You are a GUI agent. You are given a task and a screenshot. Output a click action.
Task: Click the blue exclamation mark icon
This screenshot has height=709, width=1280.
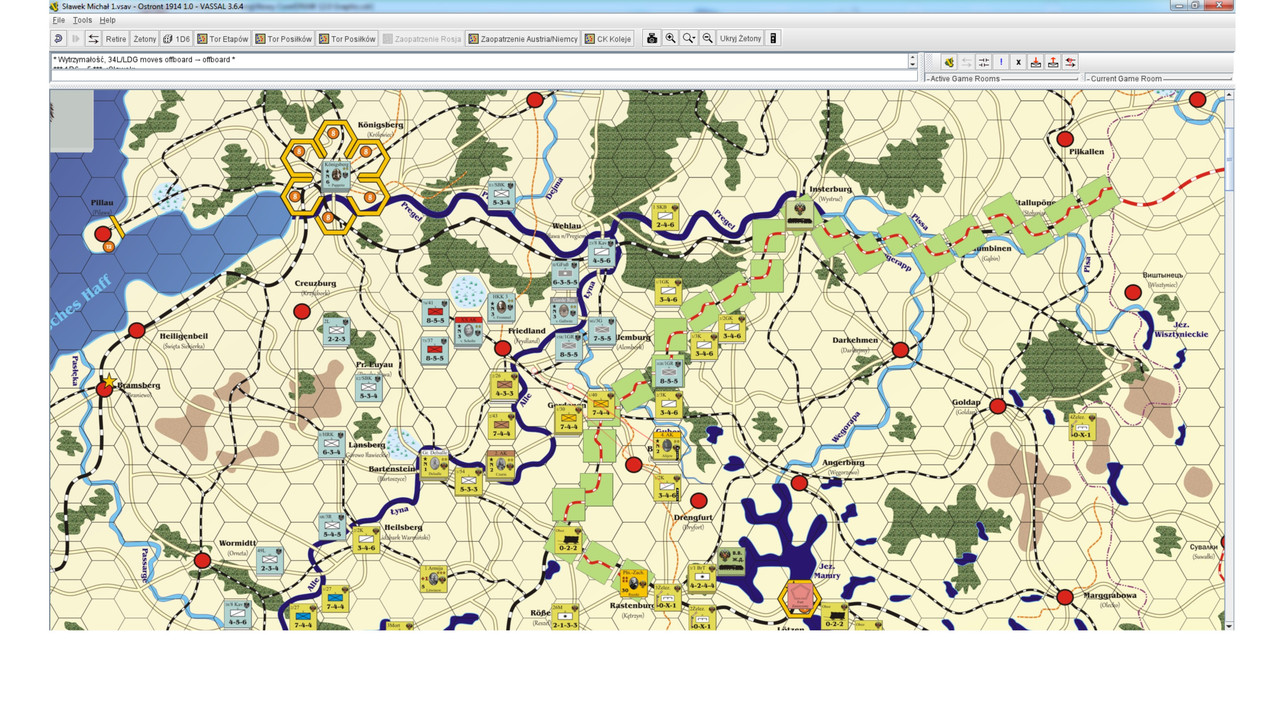1001,62
